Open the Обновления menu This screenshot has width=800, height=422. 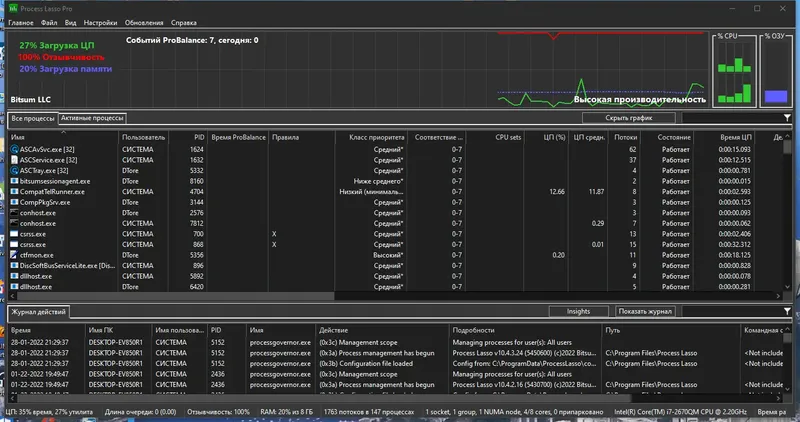click(x=144, y=23)
